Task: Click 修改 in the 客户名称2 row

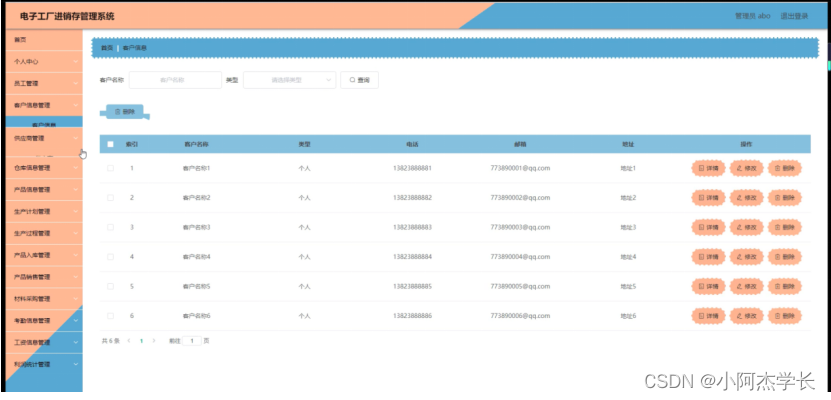Action: (746, 198)
